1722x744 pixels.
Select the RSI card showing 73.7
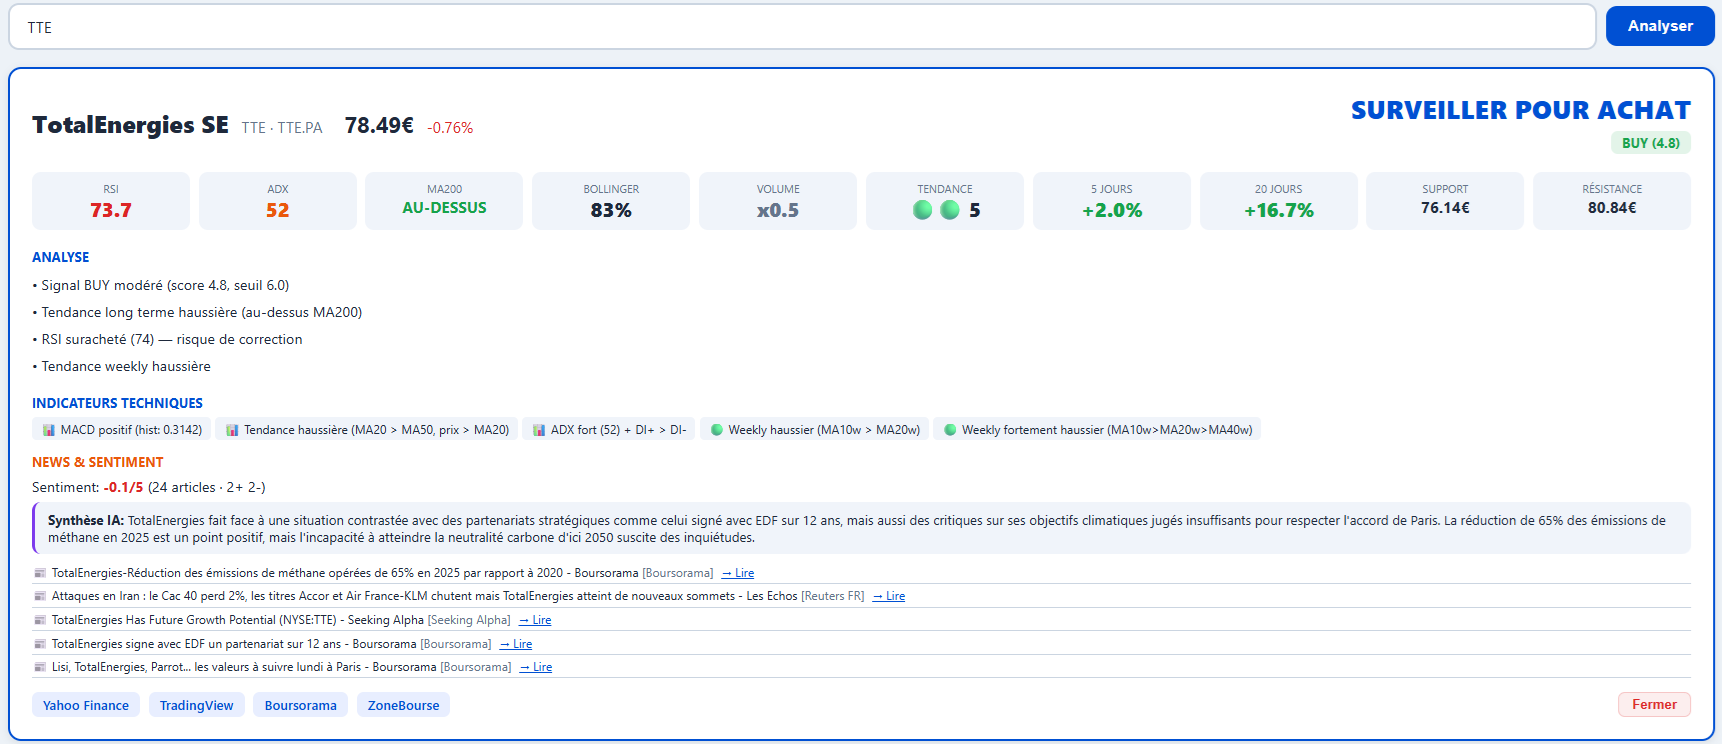111,201
